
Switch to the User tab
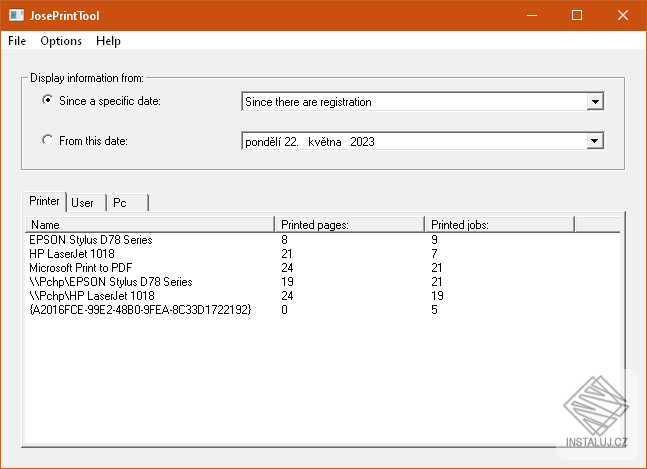(82, 203)
